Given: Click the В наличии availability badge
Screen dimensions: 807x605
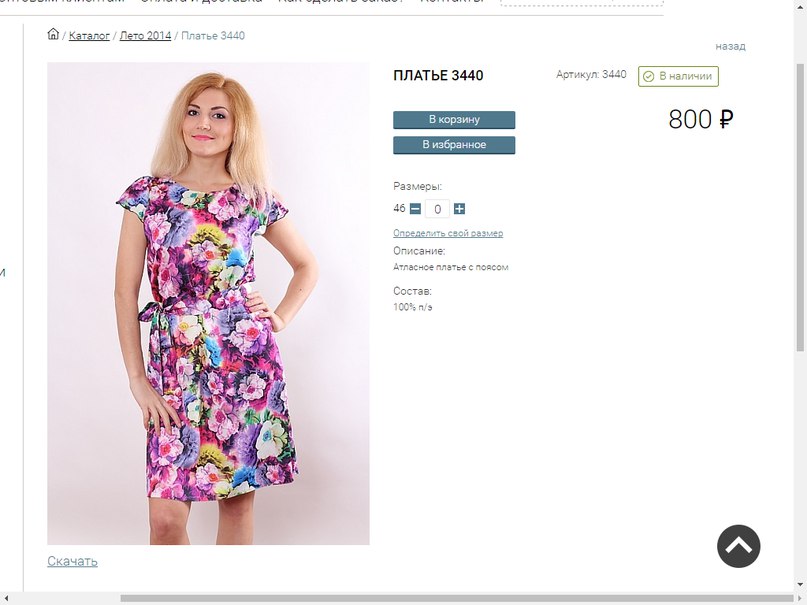Looking at the screenshot, I should pyautogui.click(x=678, y=76).
